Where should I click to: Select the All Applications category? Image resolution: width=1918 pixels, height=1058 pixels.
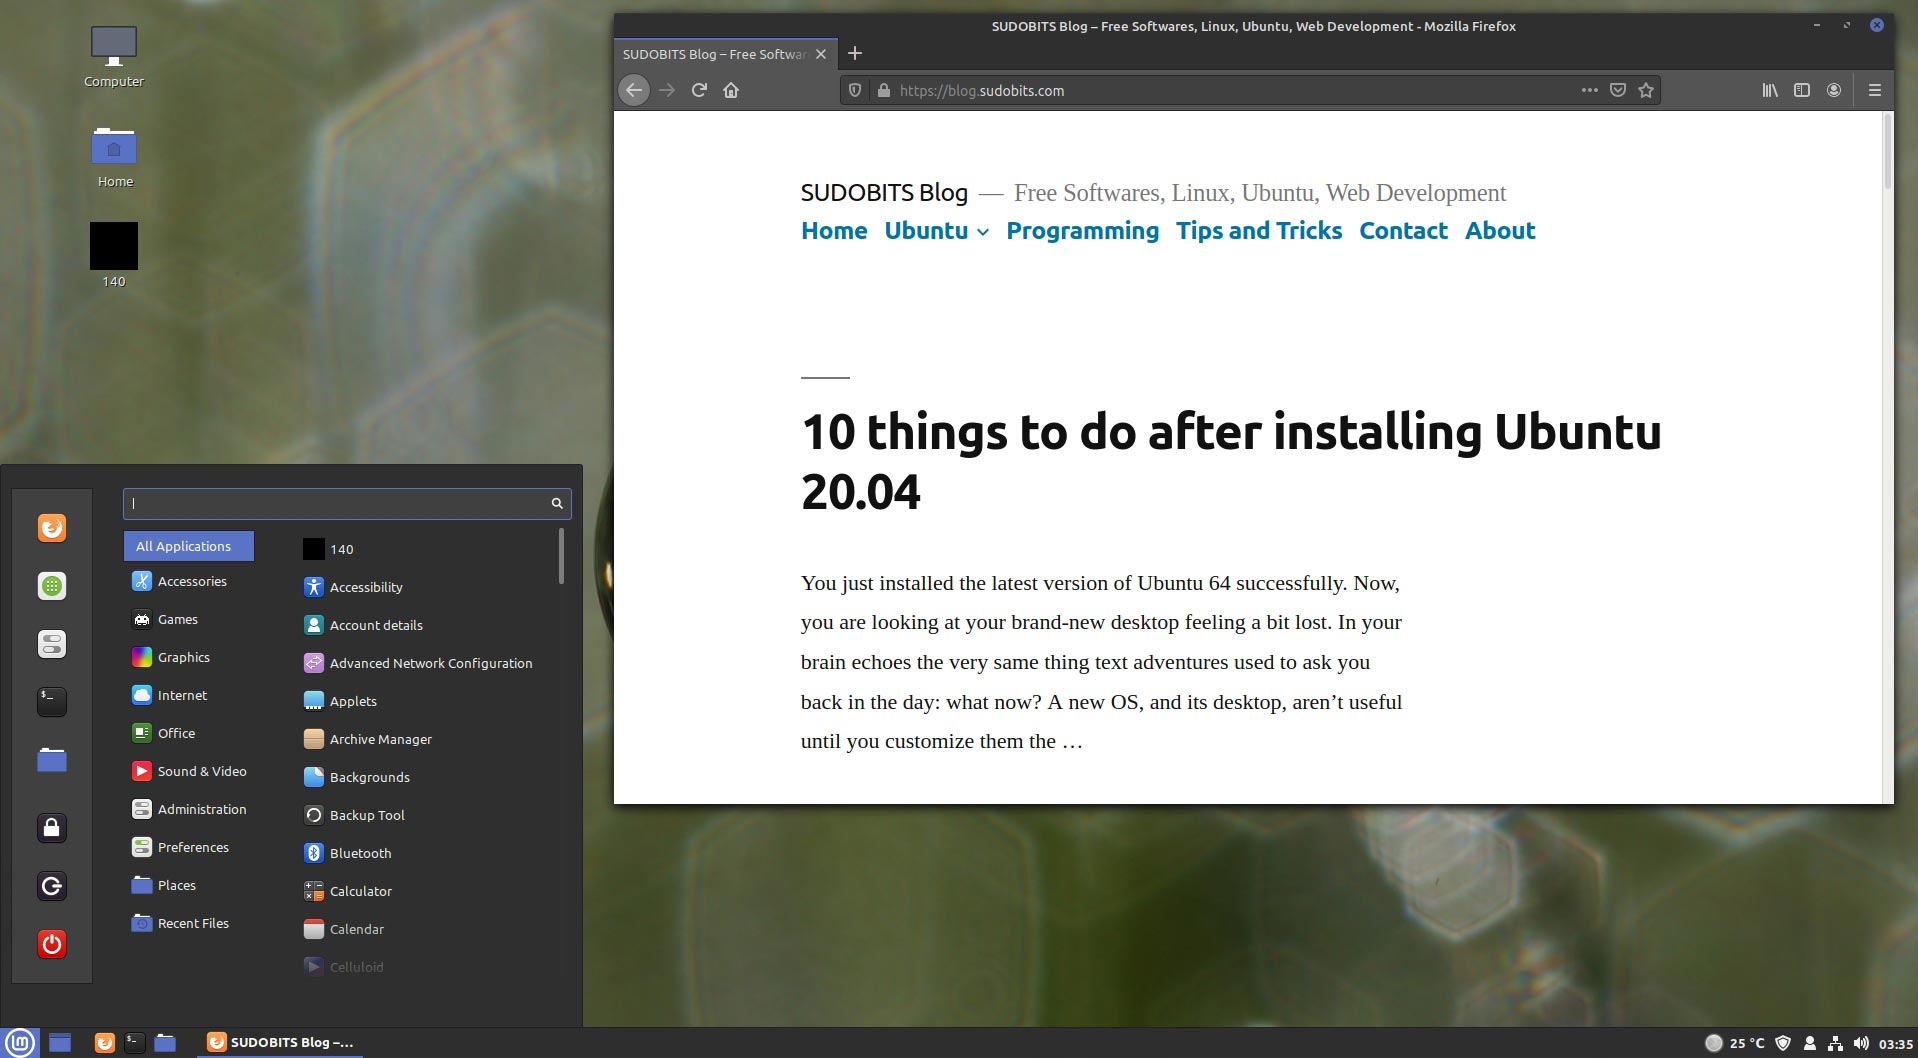tap(188, 546)
